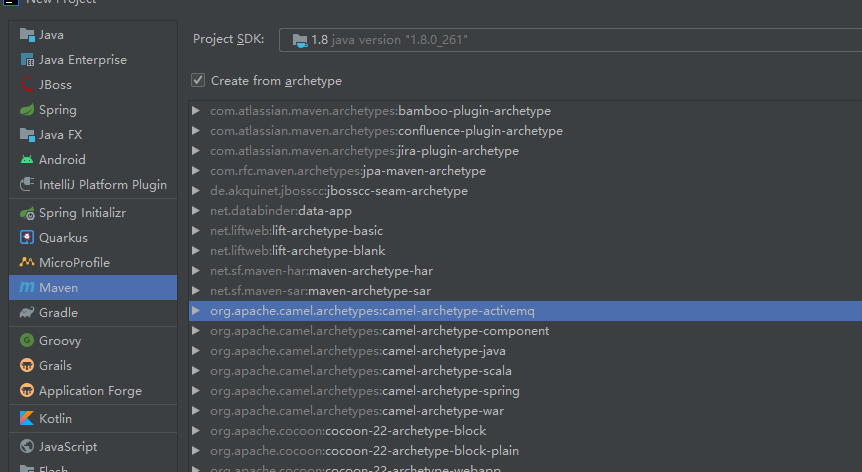This screenshot has height=472, width=862.
Task: Click the Spring Initializr icon
Action: tap(27, 213)
